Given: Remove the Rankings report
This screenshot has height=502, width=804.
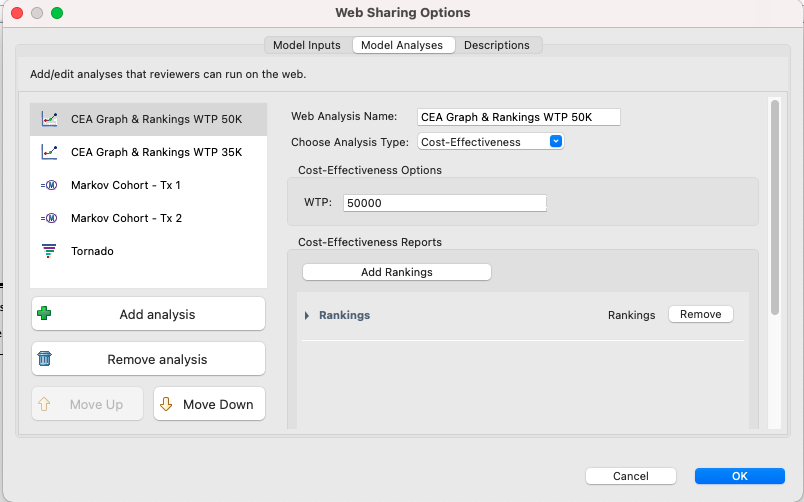Looking at the screenshot, I should pos(700,314).
